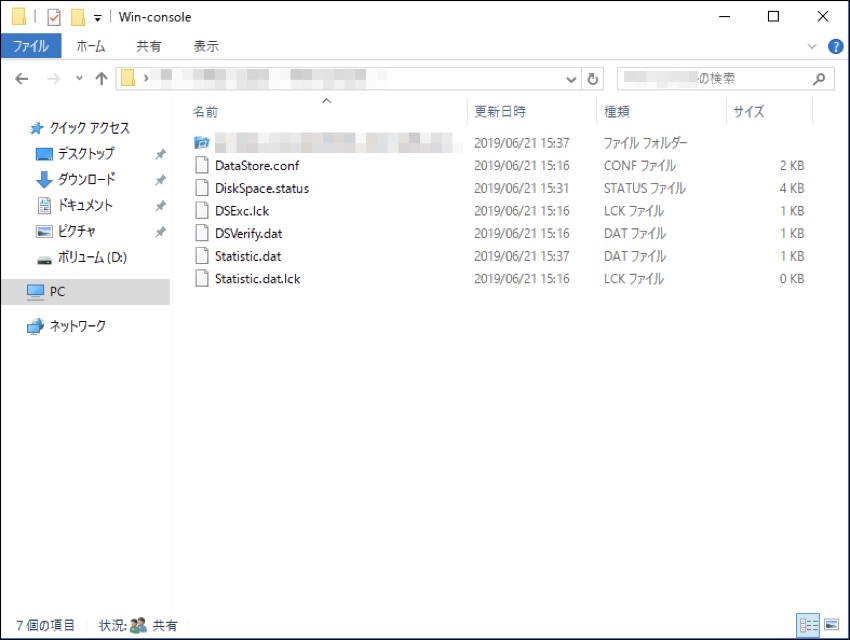Screen dimensions: 850x640
Task: Click the file icon of DSVerify.dat
Action: point(202,233)
